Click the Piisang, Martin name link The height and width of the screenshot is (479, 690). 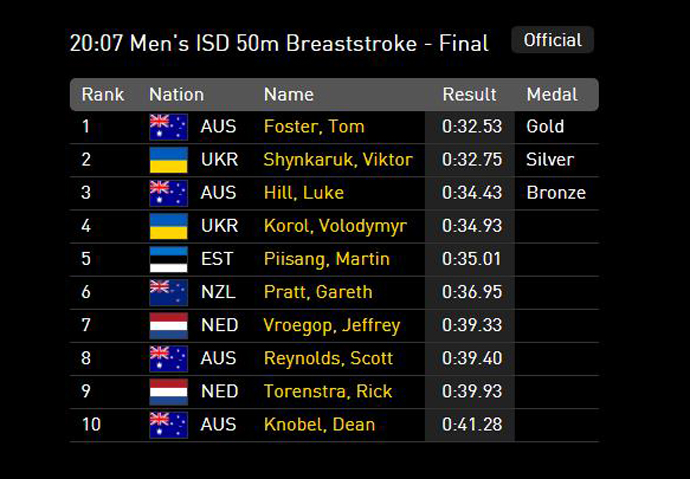pos(326,259)
